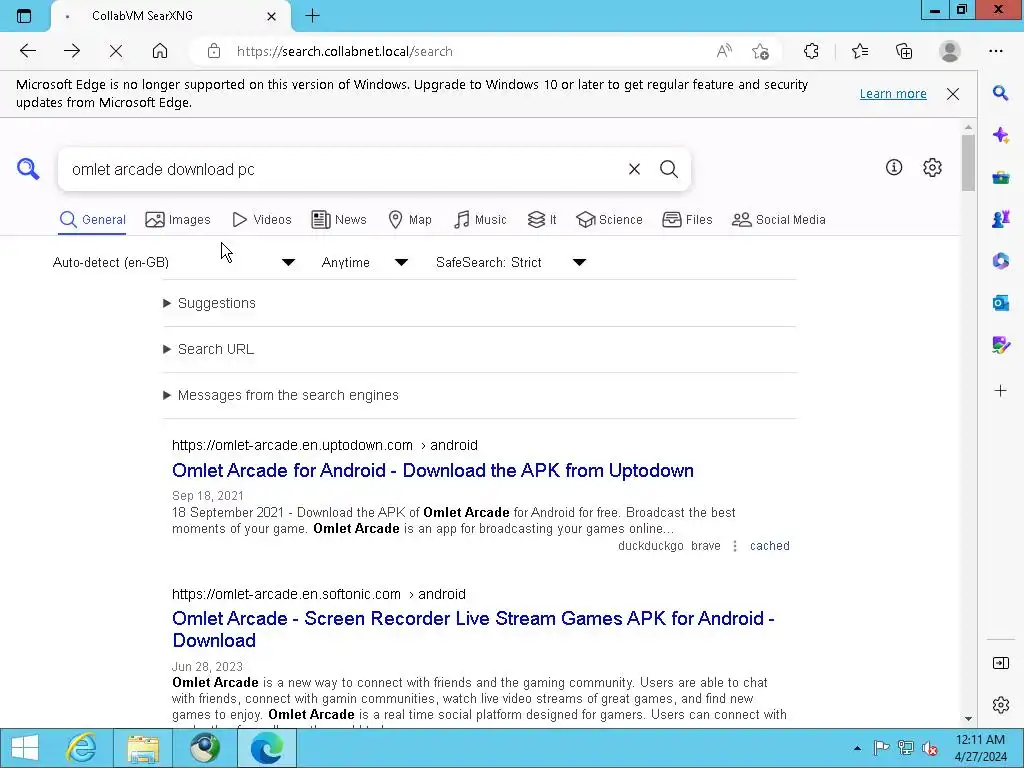Expand the Suggestions section
This screenshot has height=768, width=1024.
pyautogui.click(x=210, y=303)
